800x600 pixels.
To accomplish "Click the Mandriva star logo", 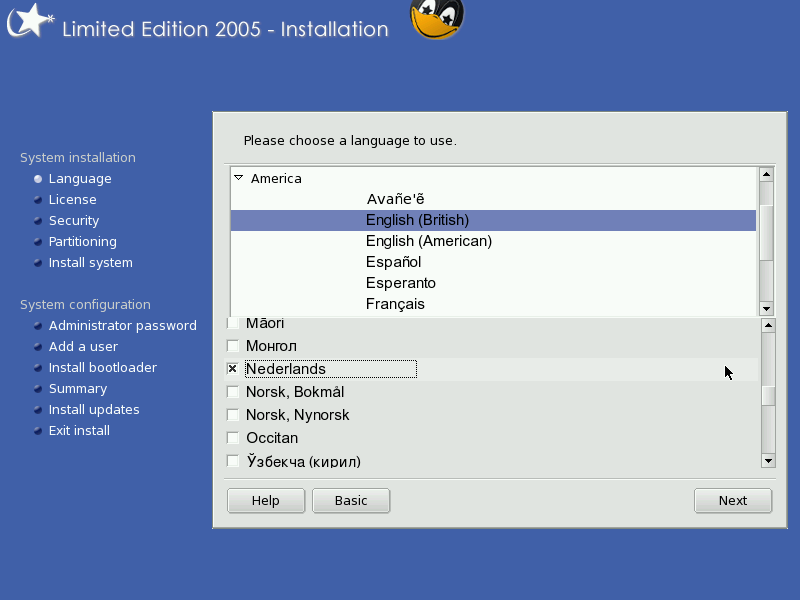I will [30, 20].
